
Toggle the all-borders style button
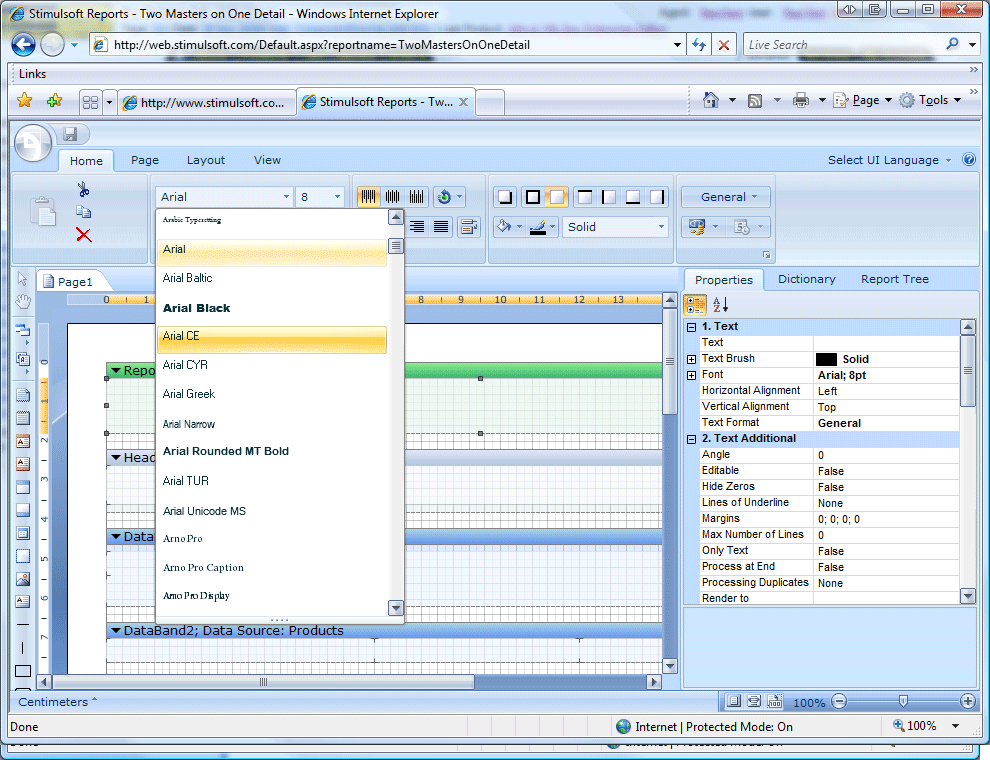[533, 197]
